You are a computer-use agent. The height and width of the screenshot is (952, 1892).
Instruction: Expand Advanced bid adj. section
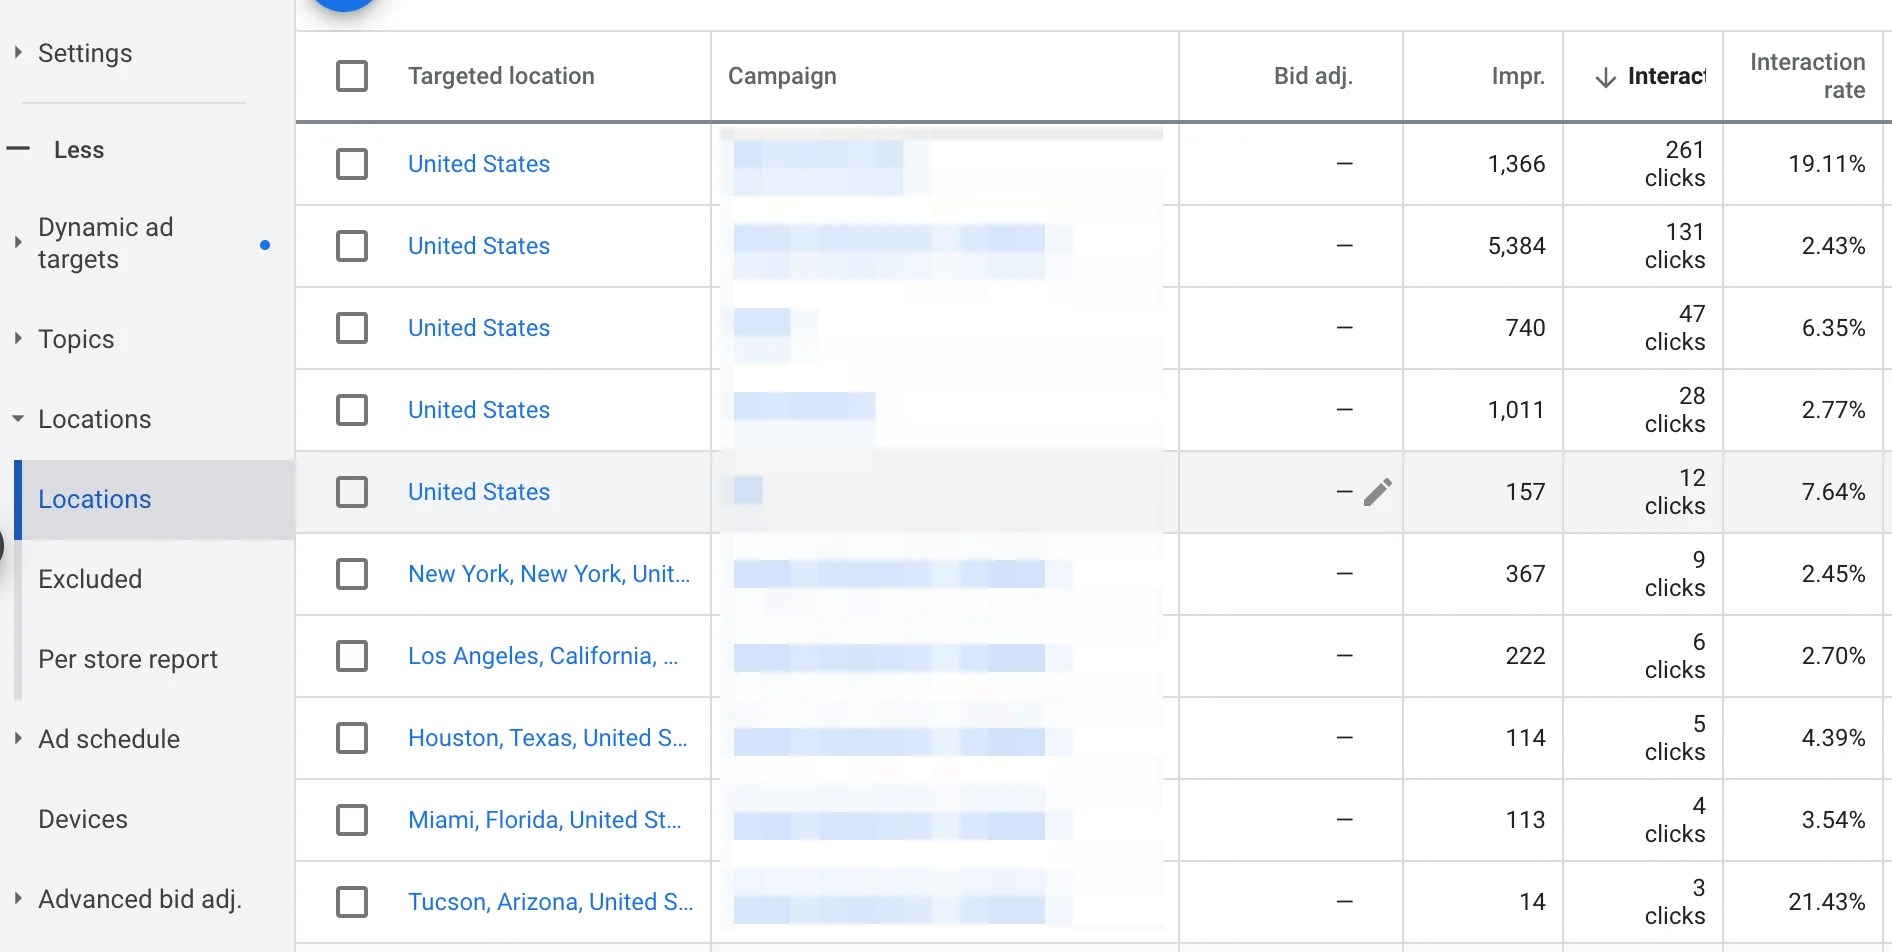18,899
